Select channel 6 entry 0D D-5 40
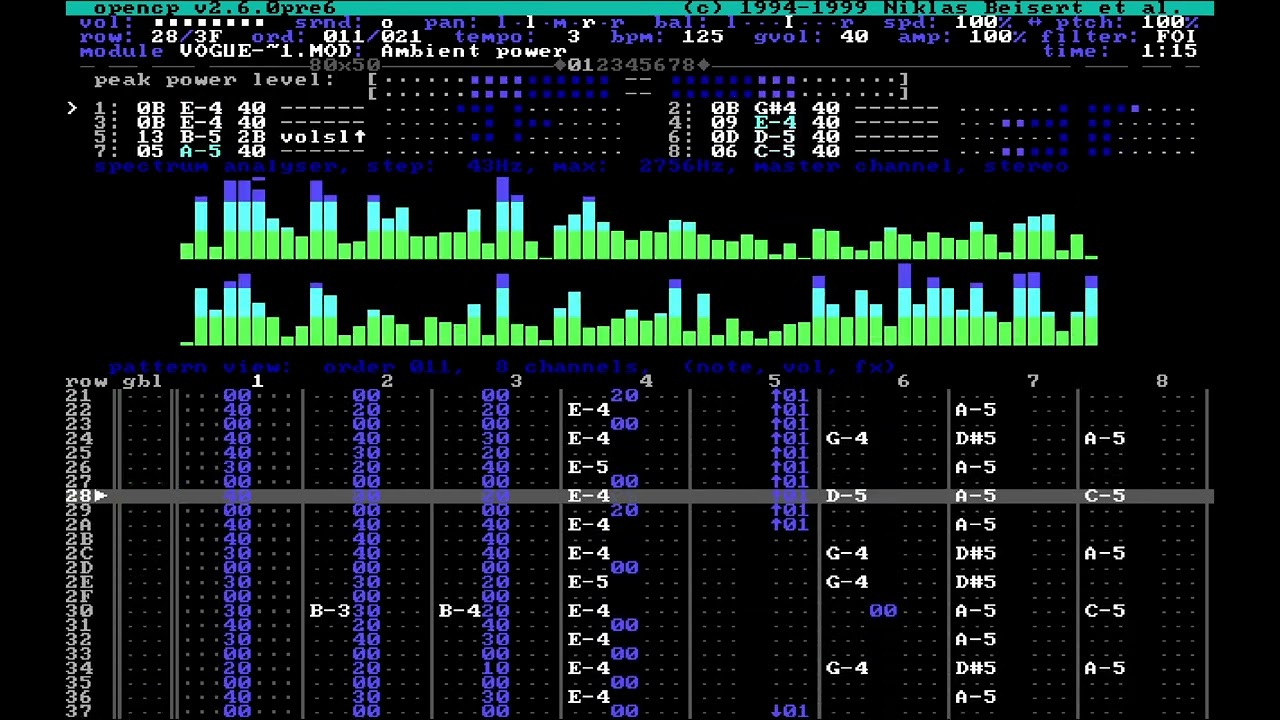Viewport: 1280px width, 720px height. (775, 137)
